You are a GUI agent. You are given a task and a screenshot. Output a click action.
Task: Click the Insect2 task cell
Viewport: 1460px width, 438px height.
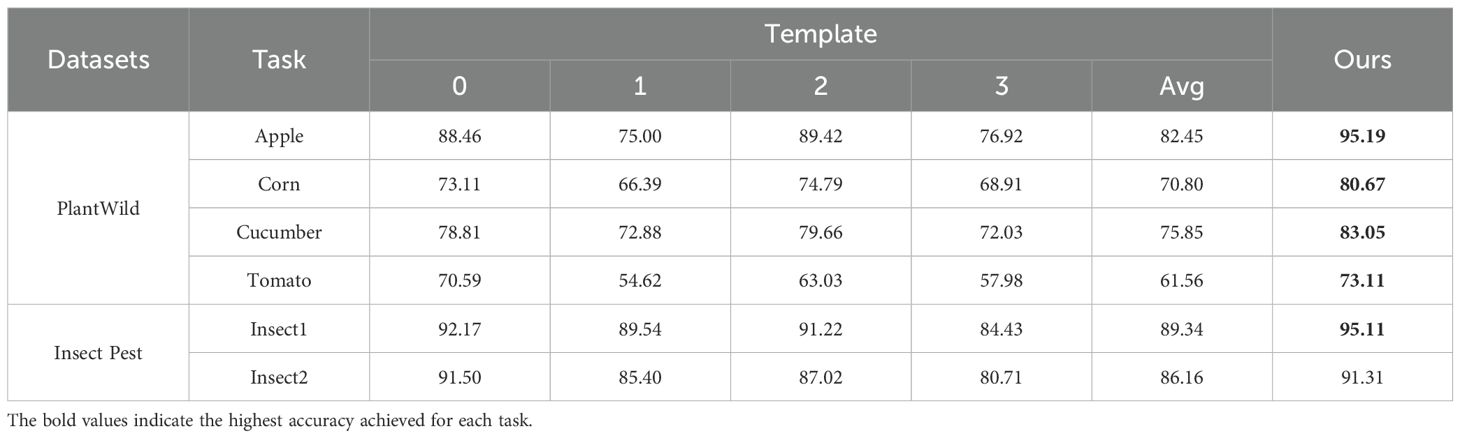[x=279, y=377]
